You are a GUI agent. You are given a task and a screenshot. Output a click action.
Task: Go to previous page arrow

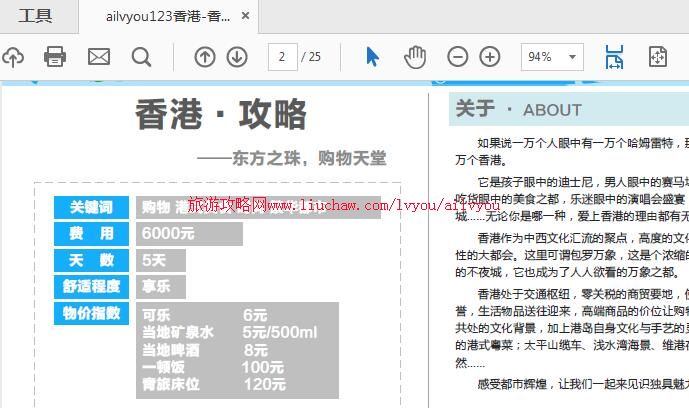tap(204, 57)
